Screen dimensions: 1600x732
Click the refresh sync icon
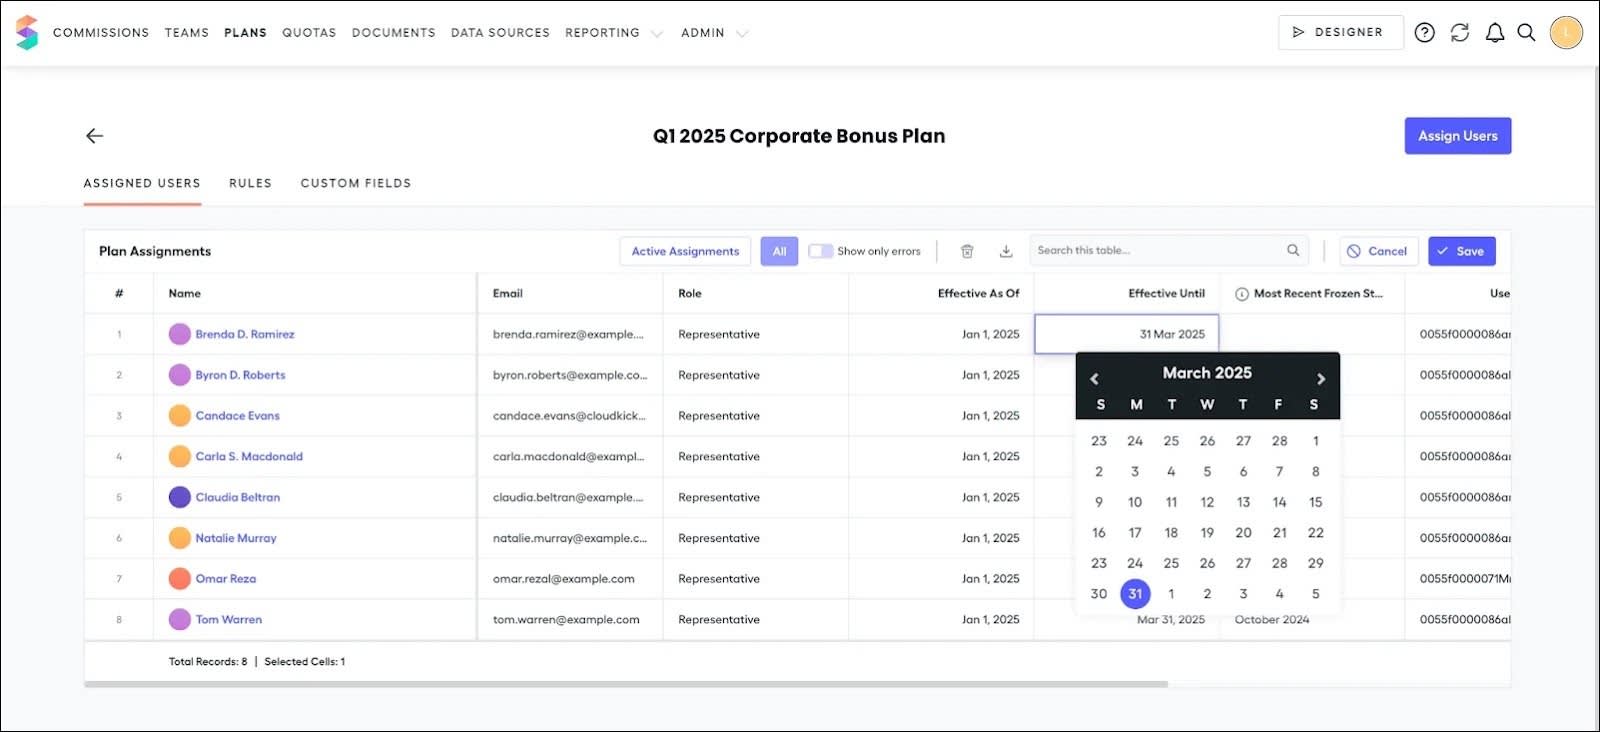click(1460, 33)
